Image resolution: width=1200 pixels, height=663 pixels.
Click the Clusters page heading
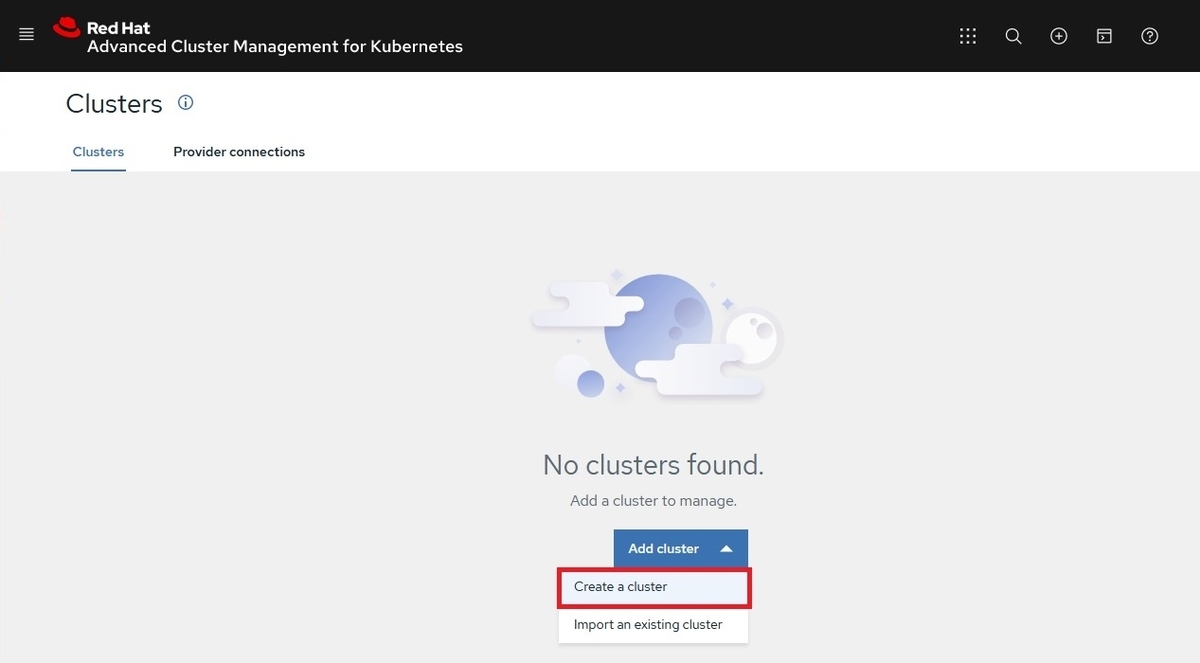click(x=114, y=103)
